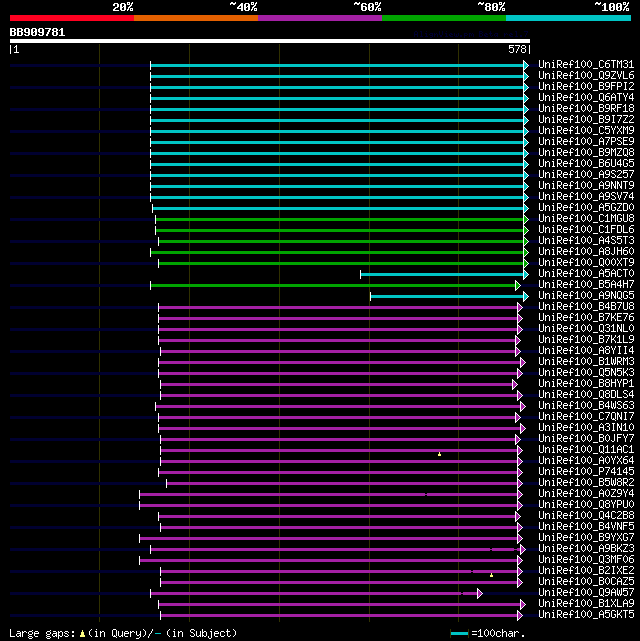
Task: Select the UniRef100_A7PSE9 label
Action: click(x=586, y=141)
